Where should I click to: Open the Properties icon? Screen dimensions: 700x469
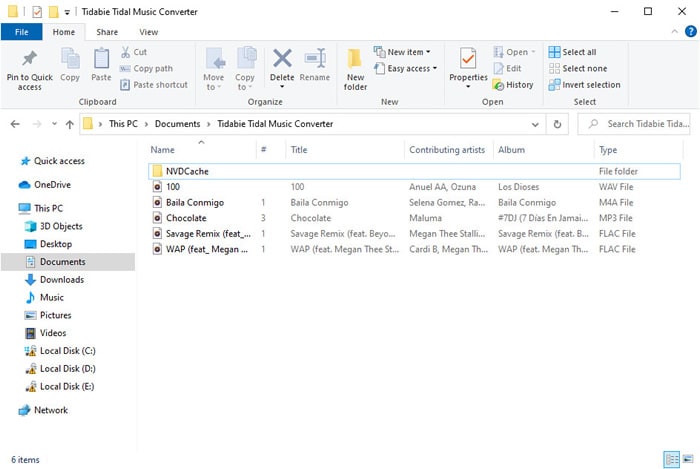[468, 58]
